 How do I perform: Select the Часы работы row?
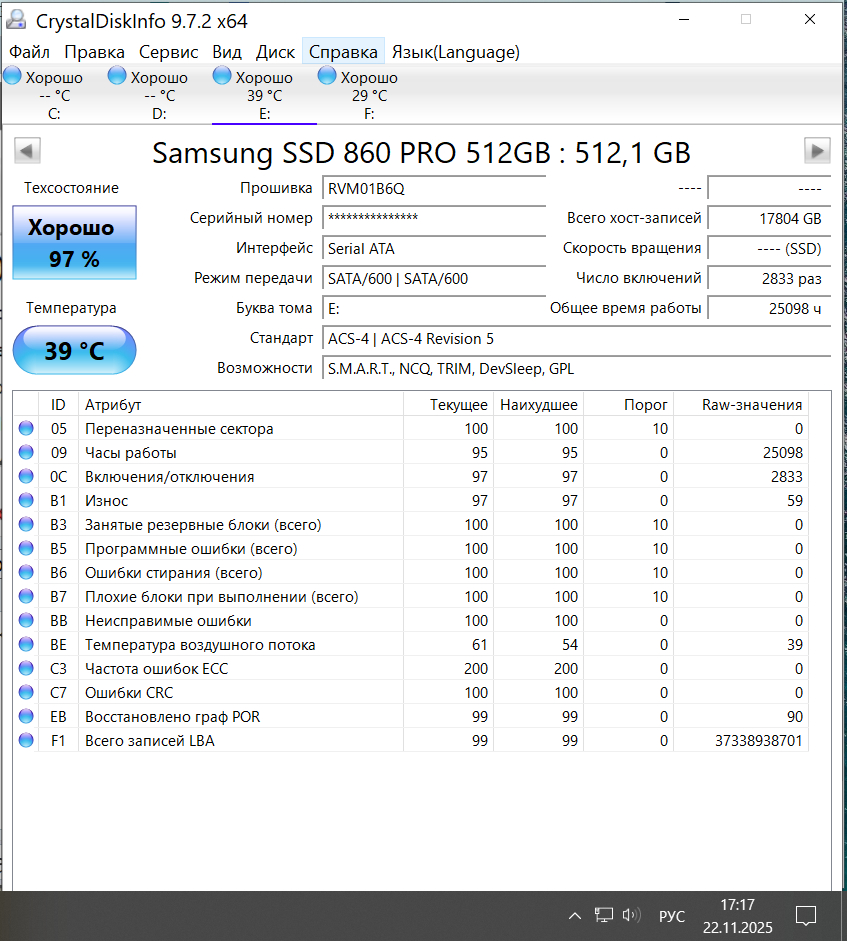click(411, 452)
